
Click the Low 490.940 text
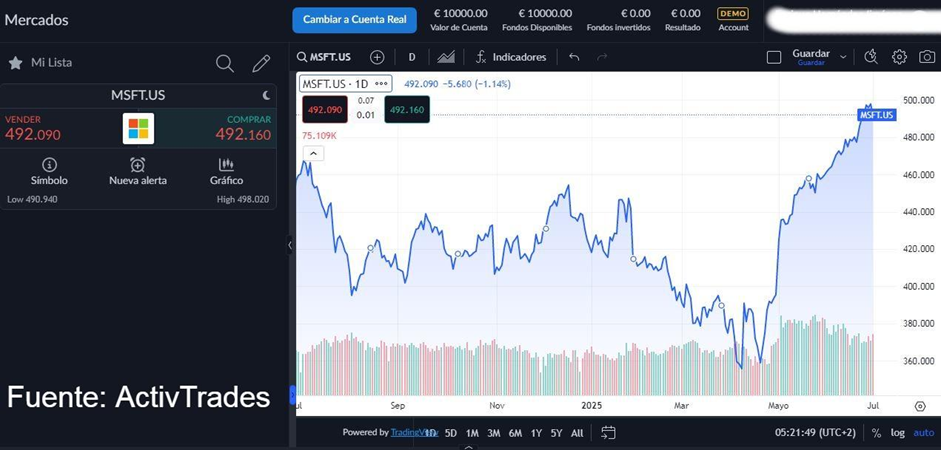click(32, 199)
